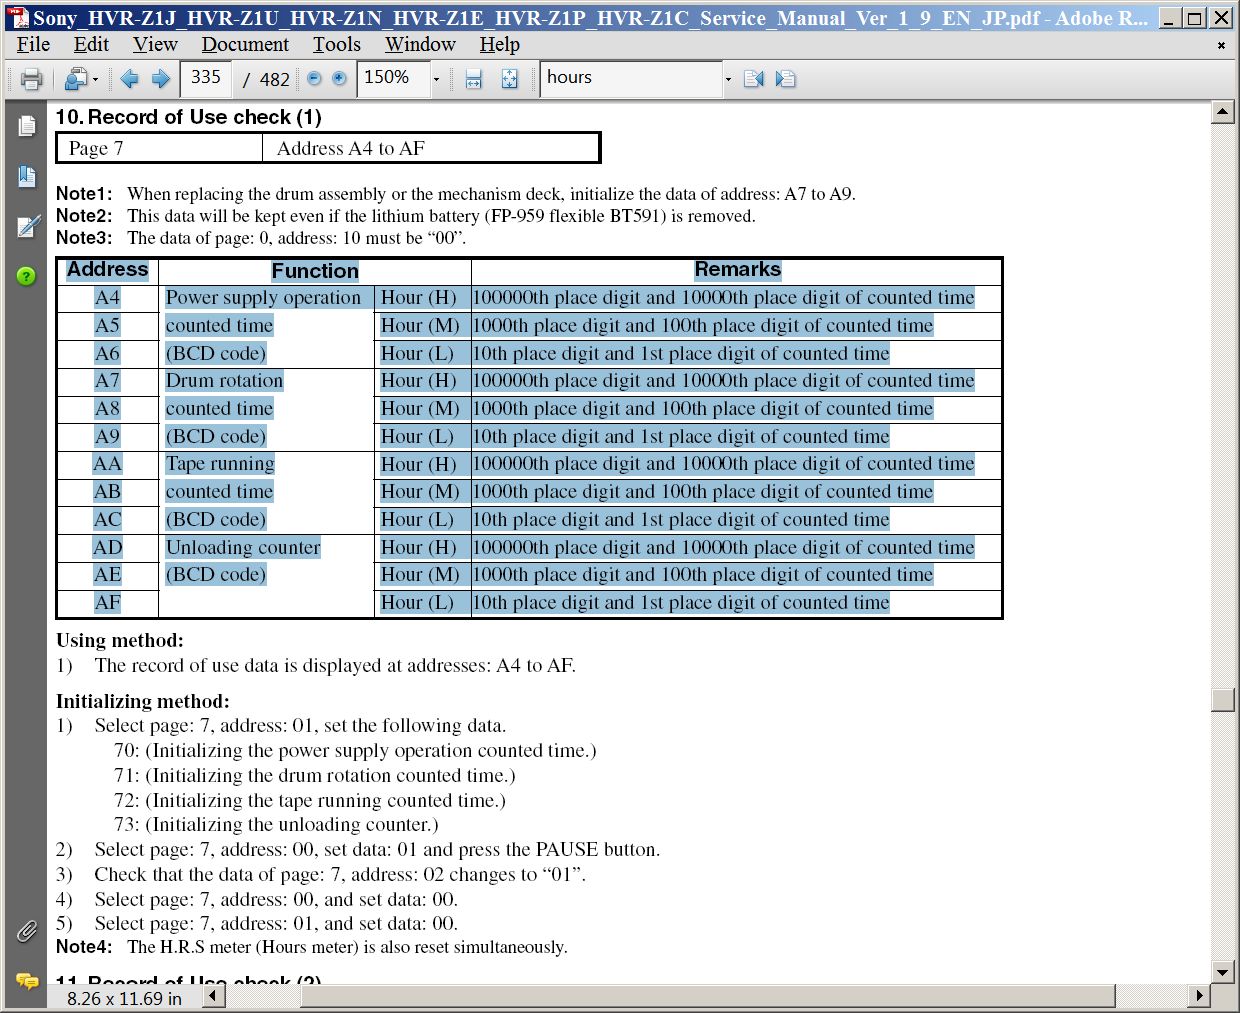Find next occurrence of 'hours'
The image size is (1240, 1013).
coord(786,79)
